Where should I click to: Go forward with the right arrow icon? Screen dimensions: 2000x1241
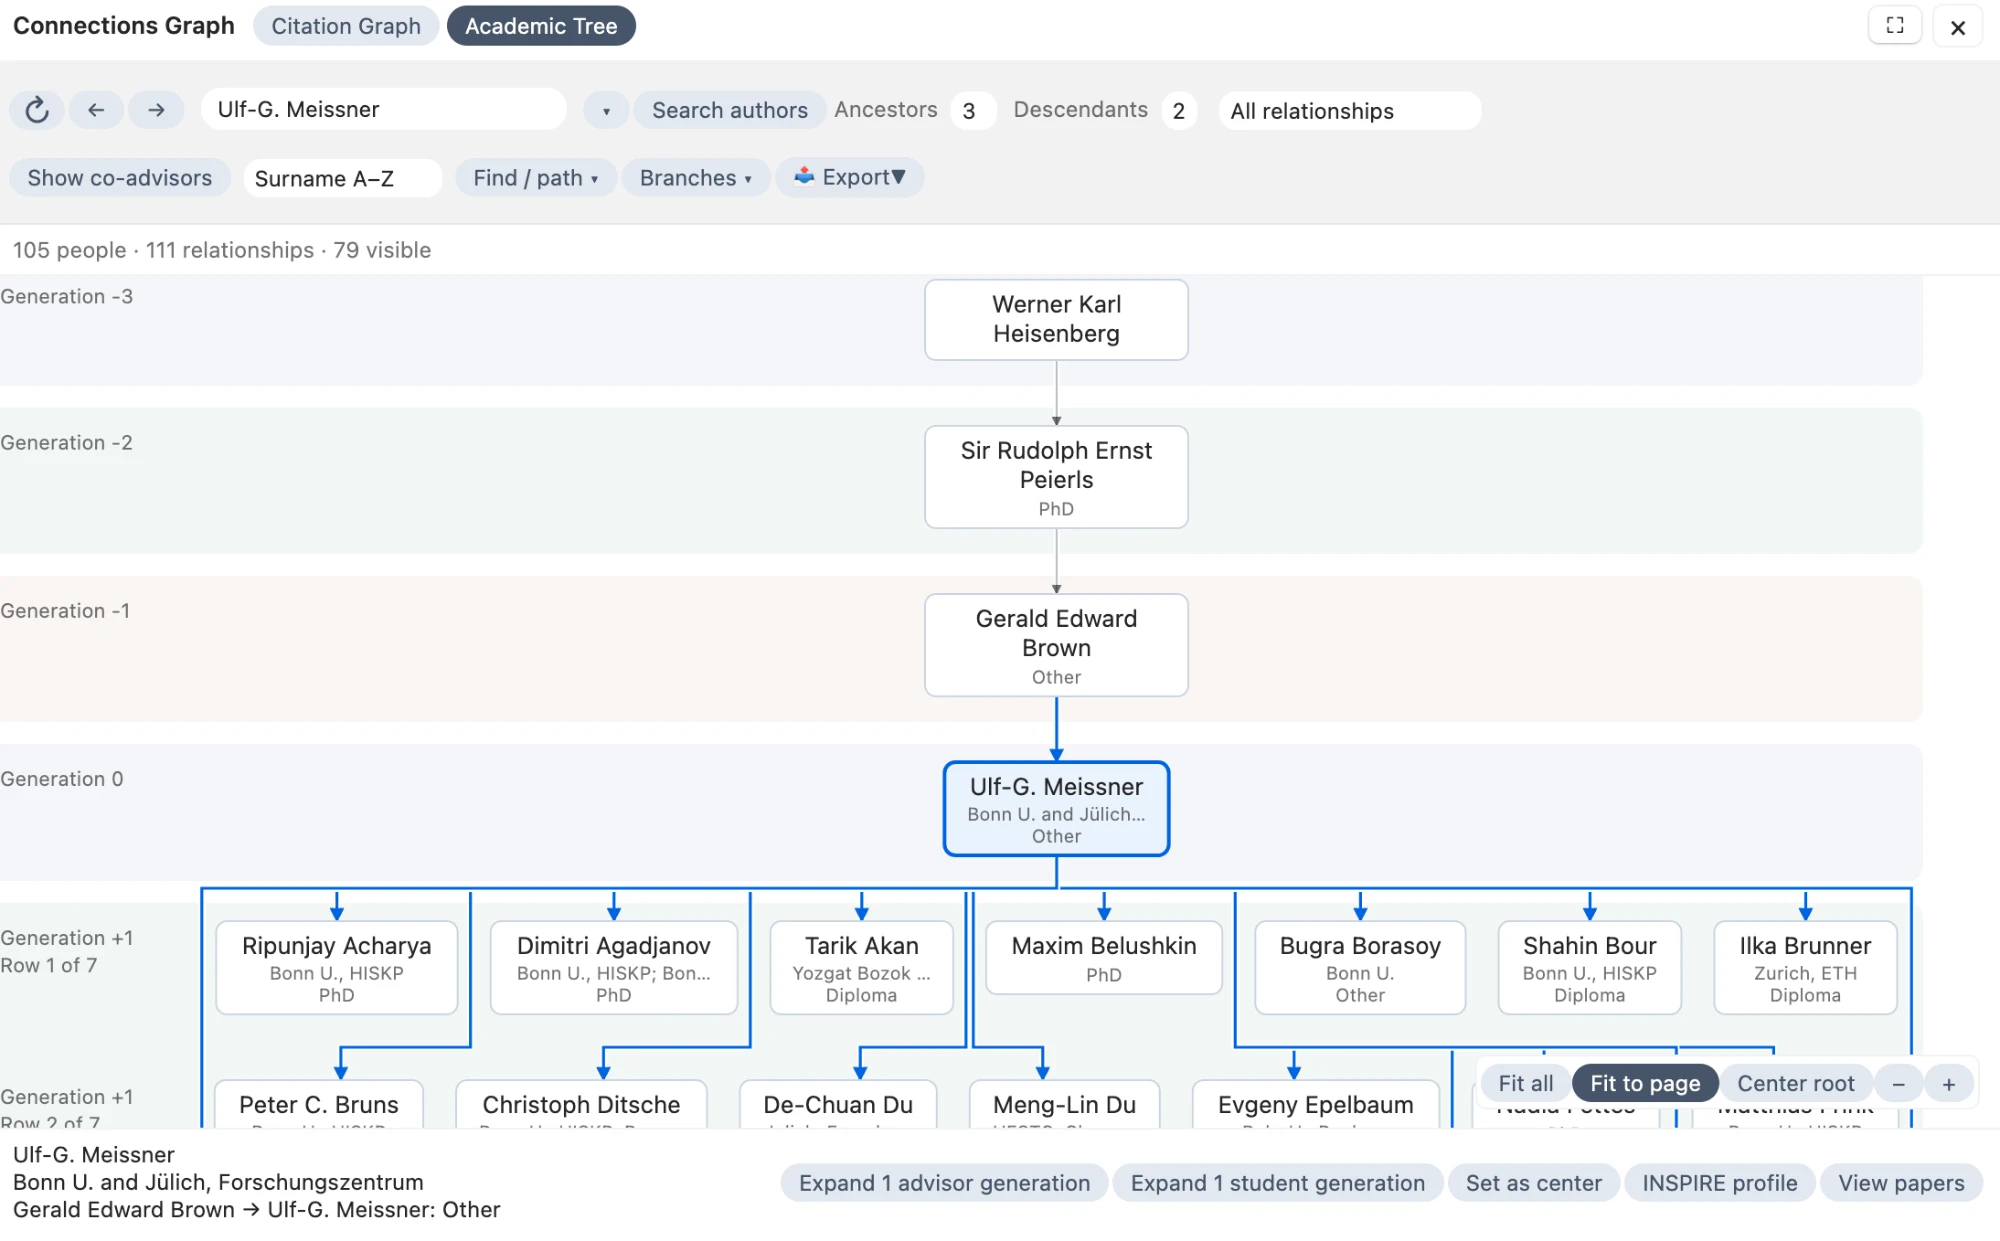156,110
